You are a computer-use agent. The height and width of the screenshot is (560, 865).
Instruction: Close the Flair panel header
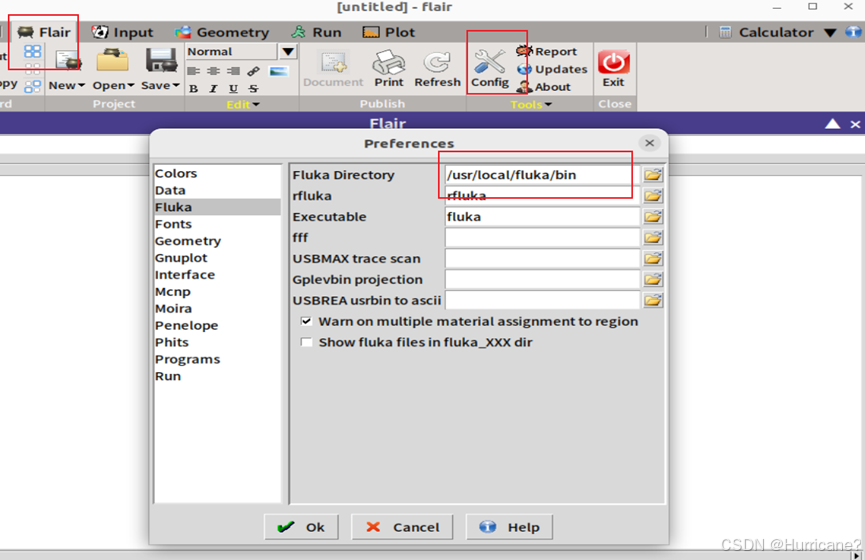pyautogui.click(x=855, y=124)
